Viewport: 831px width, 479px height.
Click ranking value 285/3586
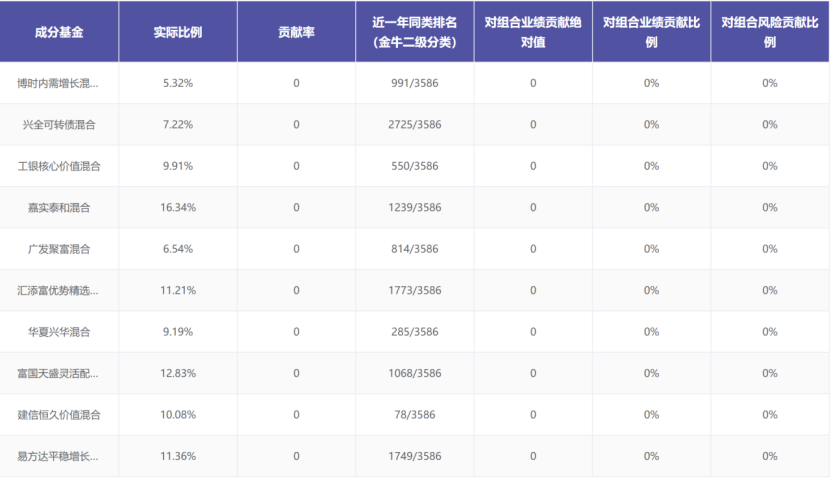click(415, 332)
